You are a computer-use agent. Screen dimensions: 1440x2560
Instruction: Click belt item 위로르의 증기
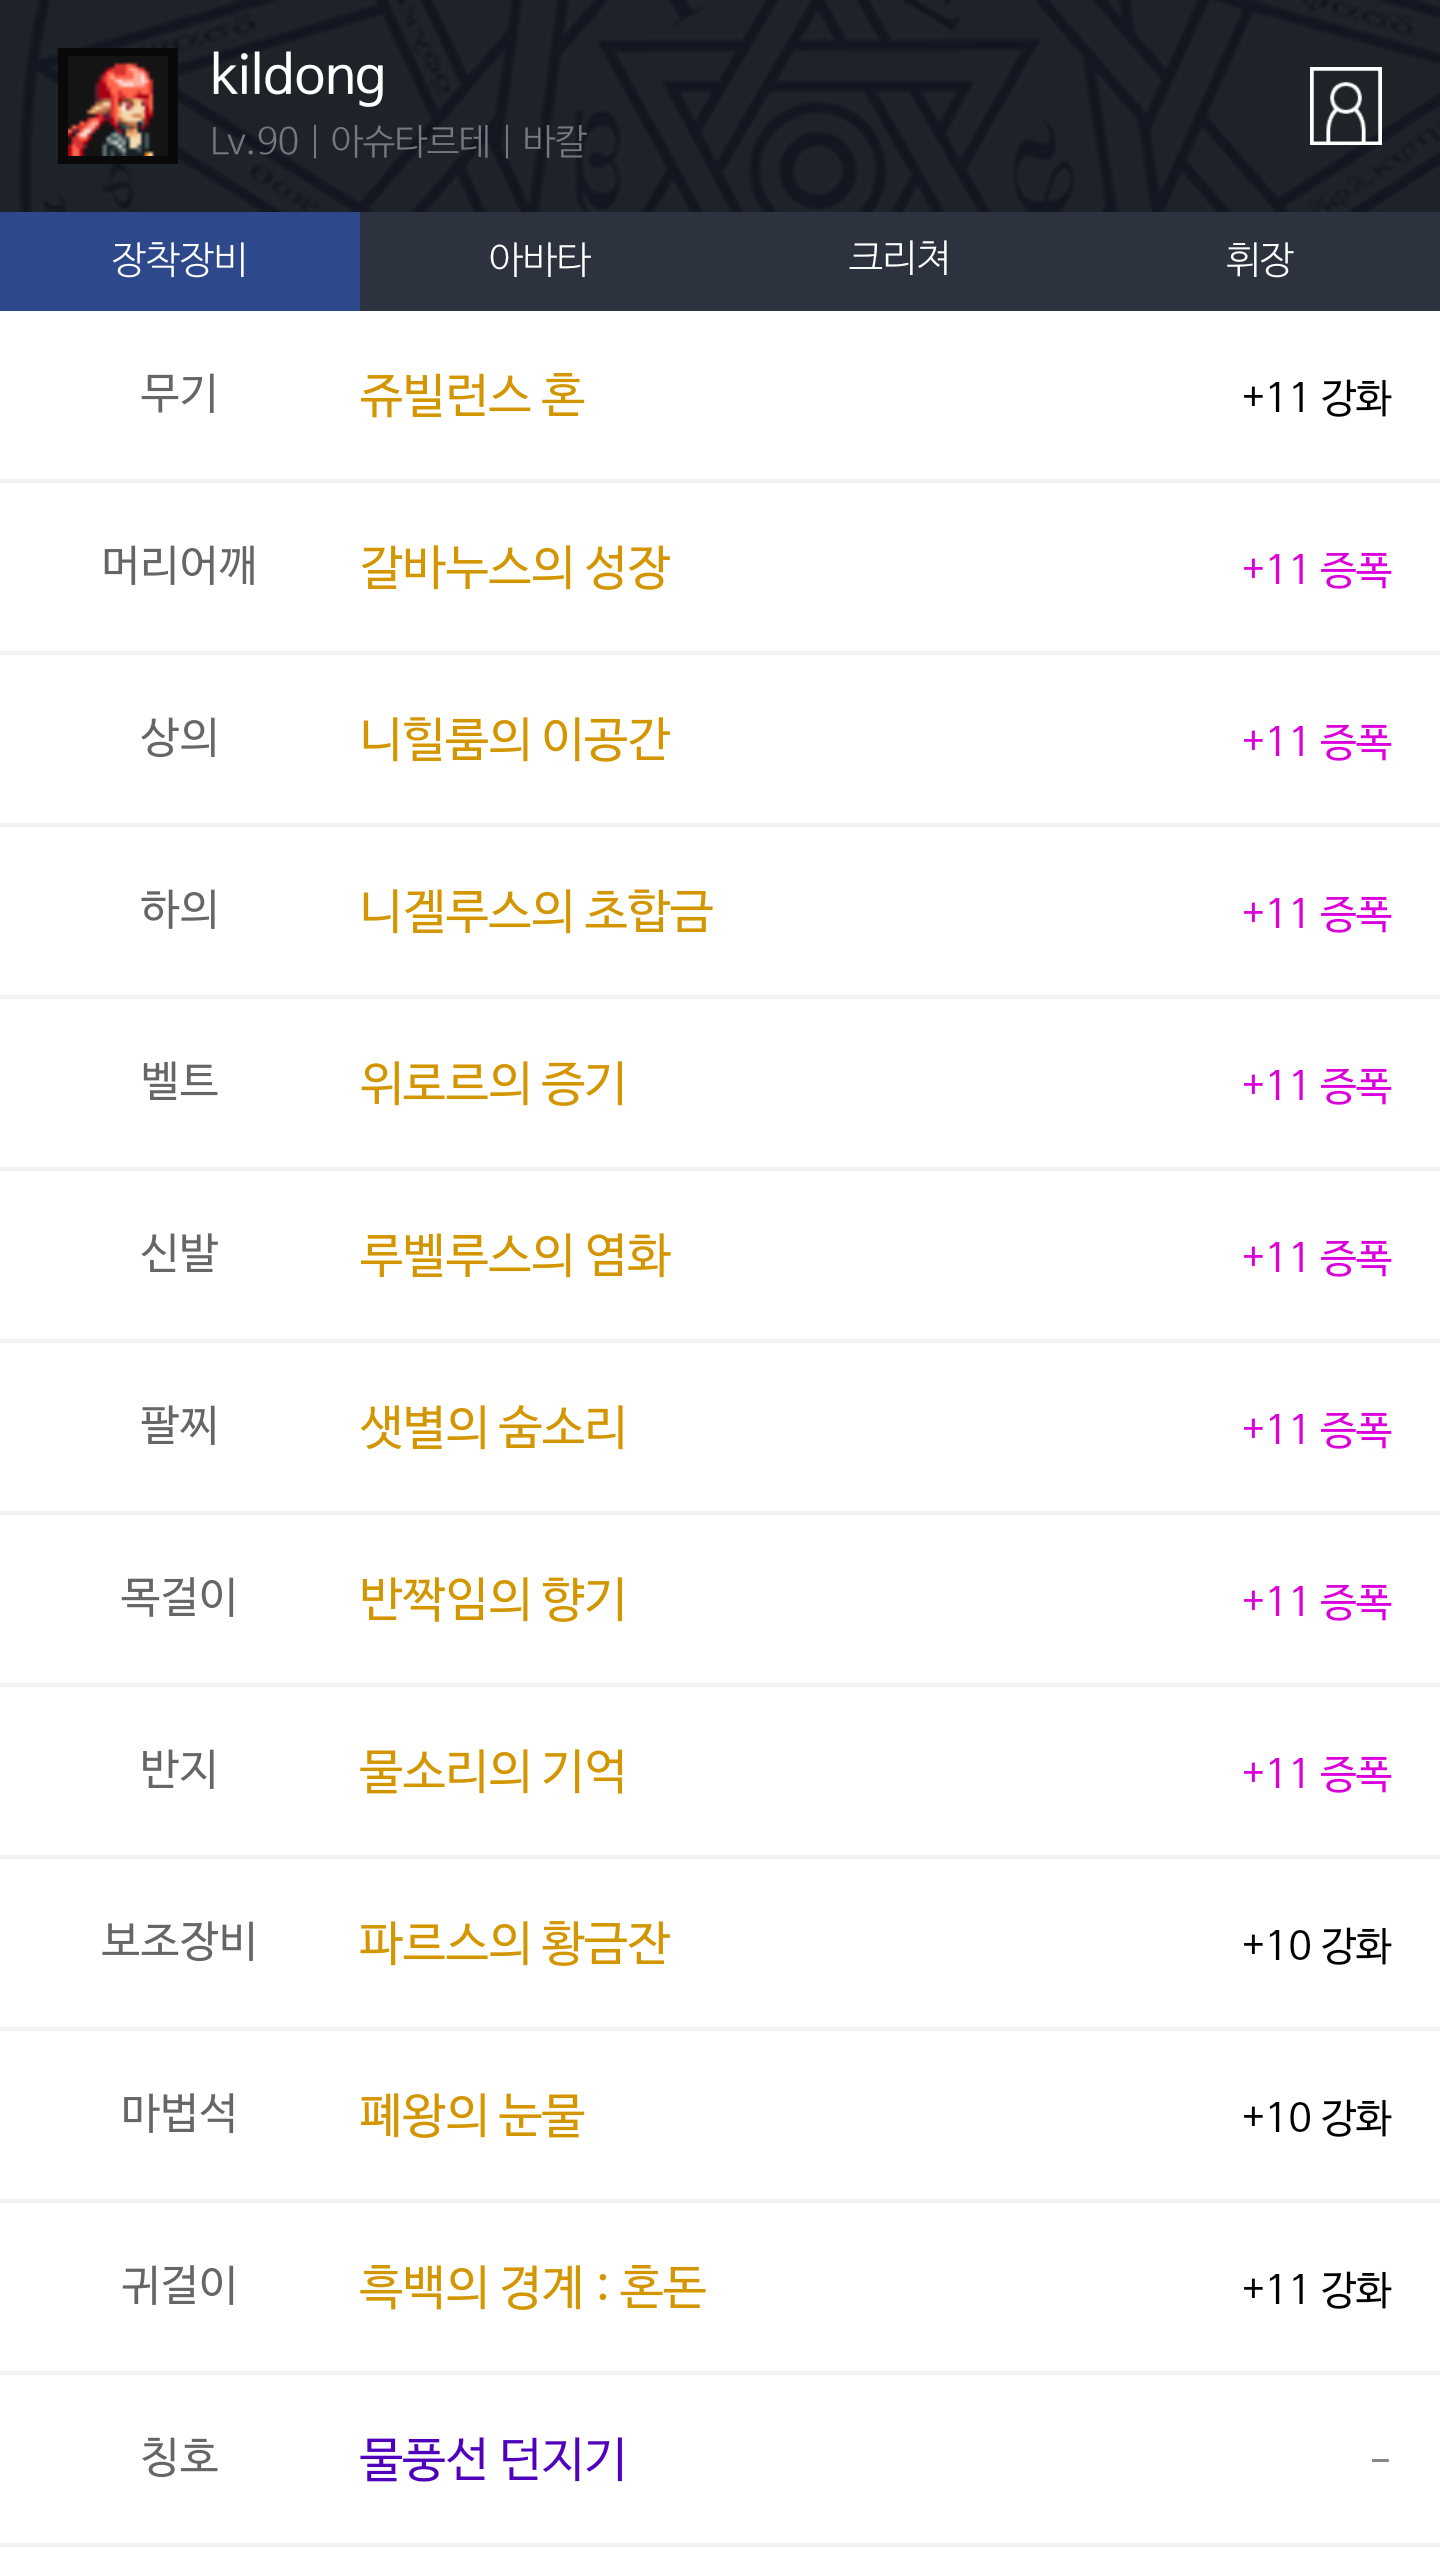493,1084
